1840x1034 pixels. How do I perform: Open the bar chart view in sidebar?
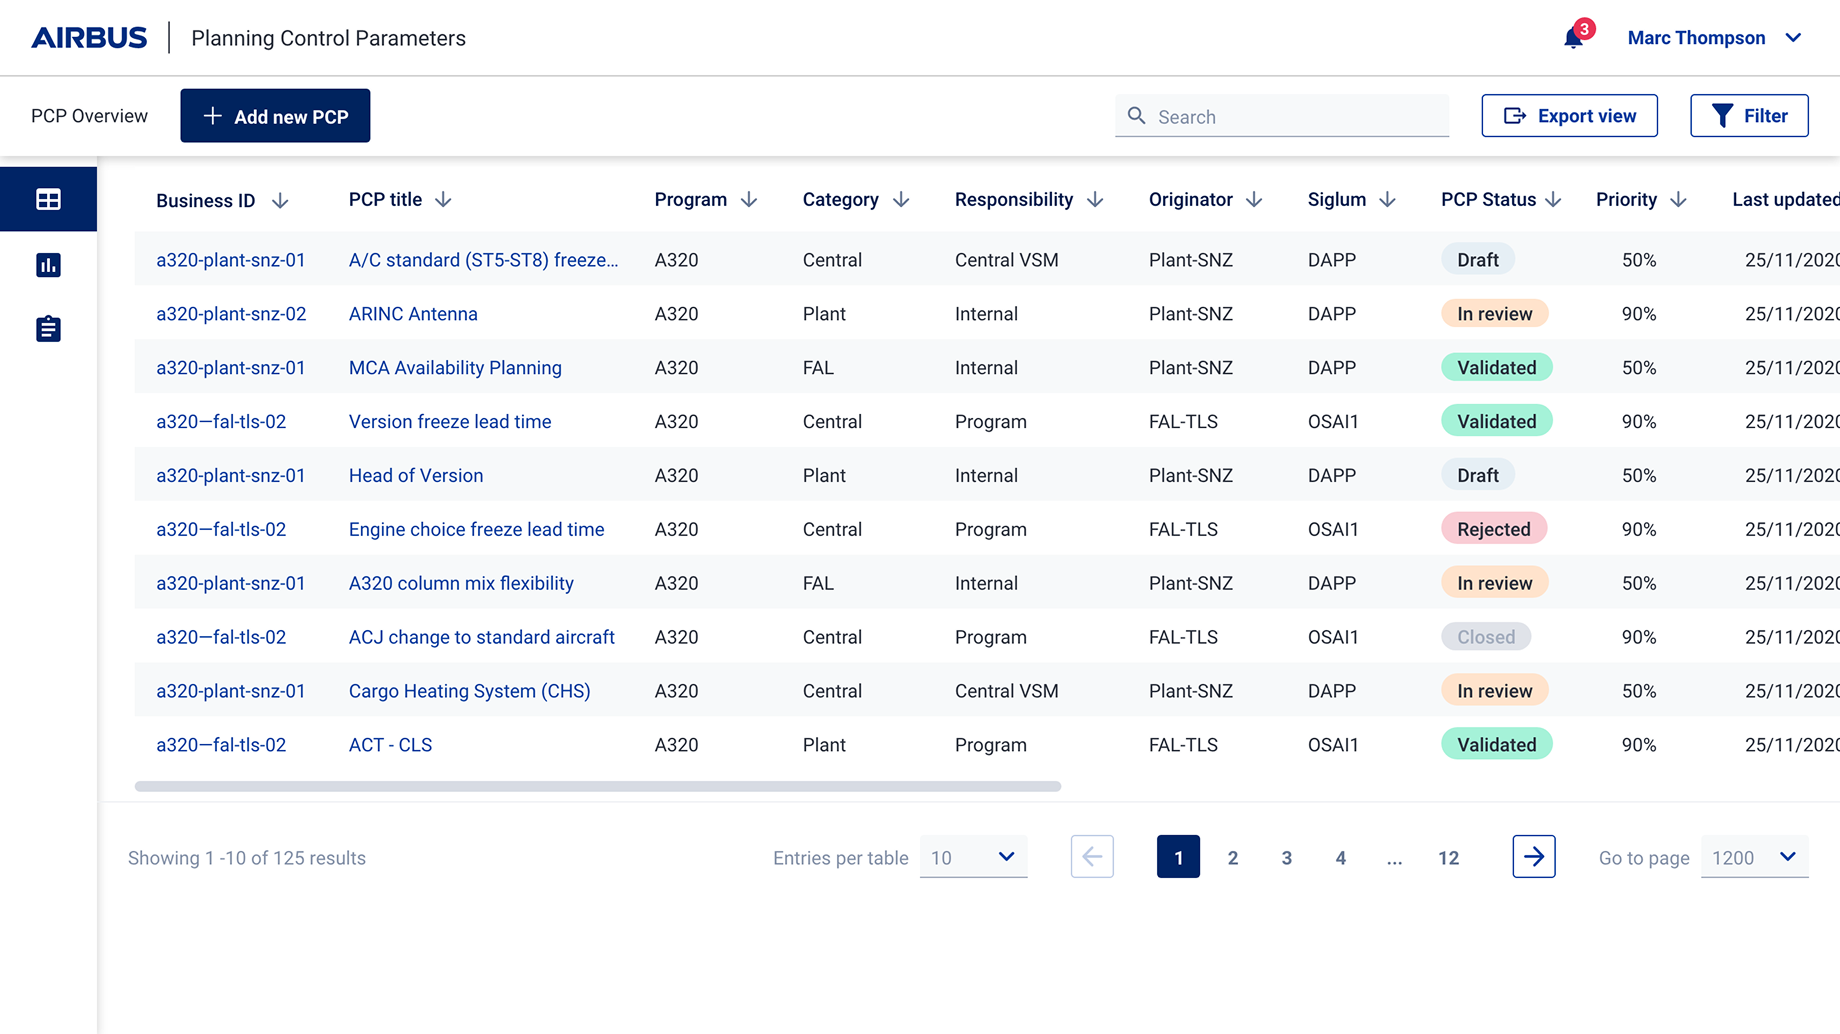[x=48, y=265]
